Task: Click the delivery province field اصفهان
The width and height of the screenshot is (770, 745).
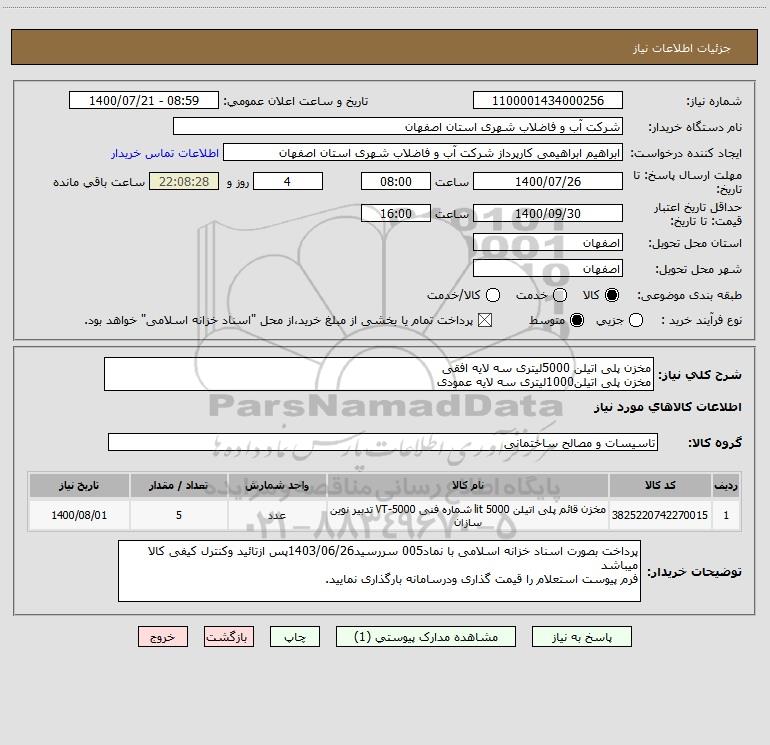Action: point(548,243)
